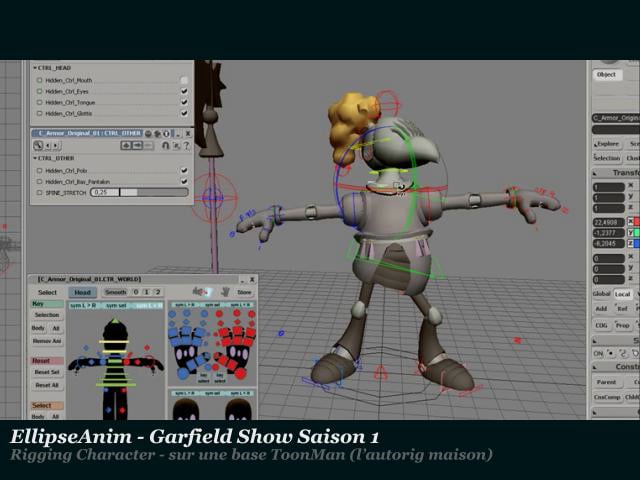The image size is (640, 480).
Task: Click the Smooth button
Action: point(116,292)
